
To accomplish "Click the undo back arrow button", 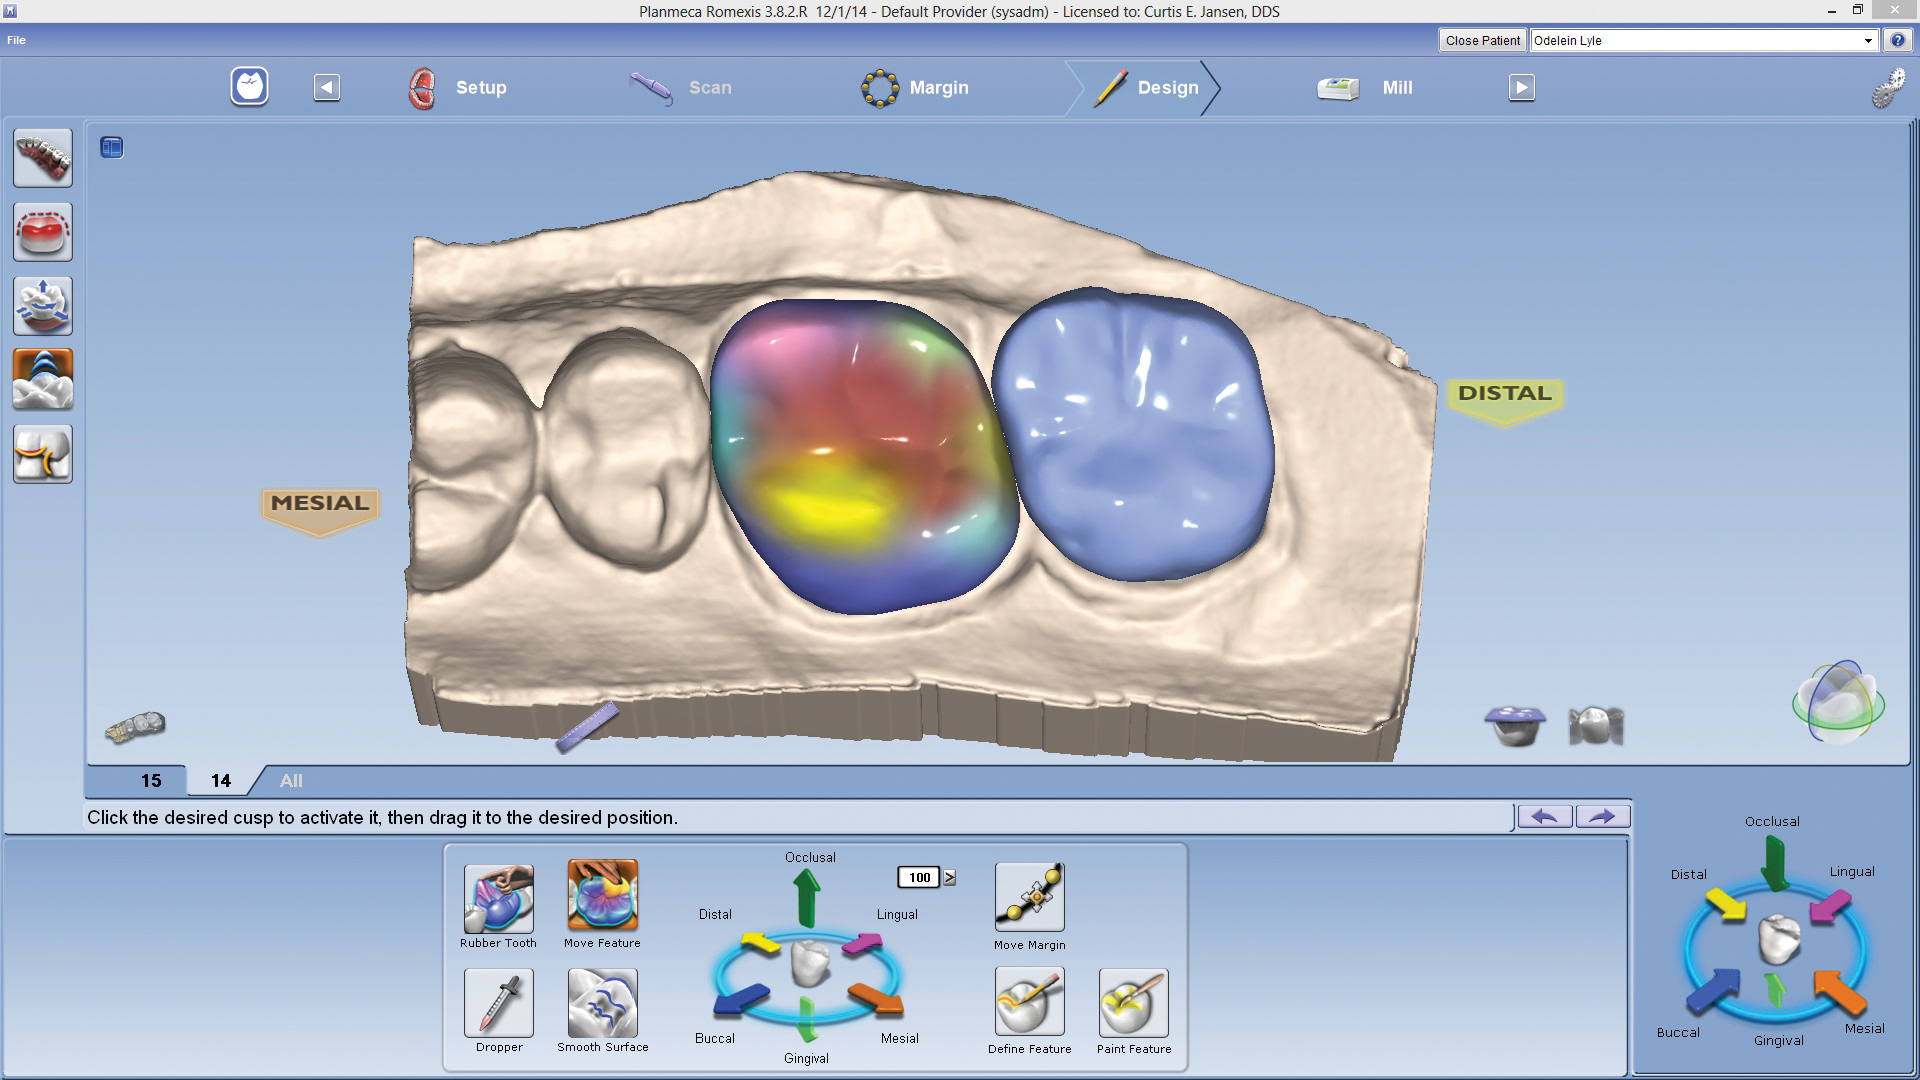I will click(x=1544, y=817).
